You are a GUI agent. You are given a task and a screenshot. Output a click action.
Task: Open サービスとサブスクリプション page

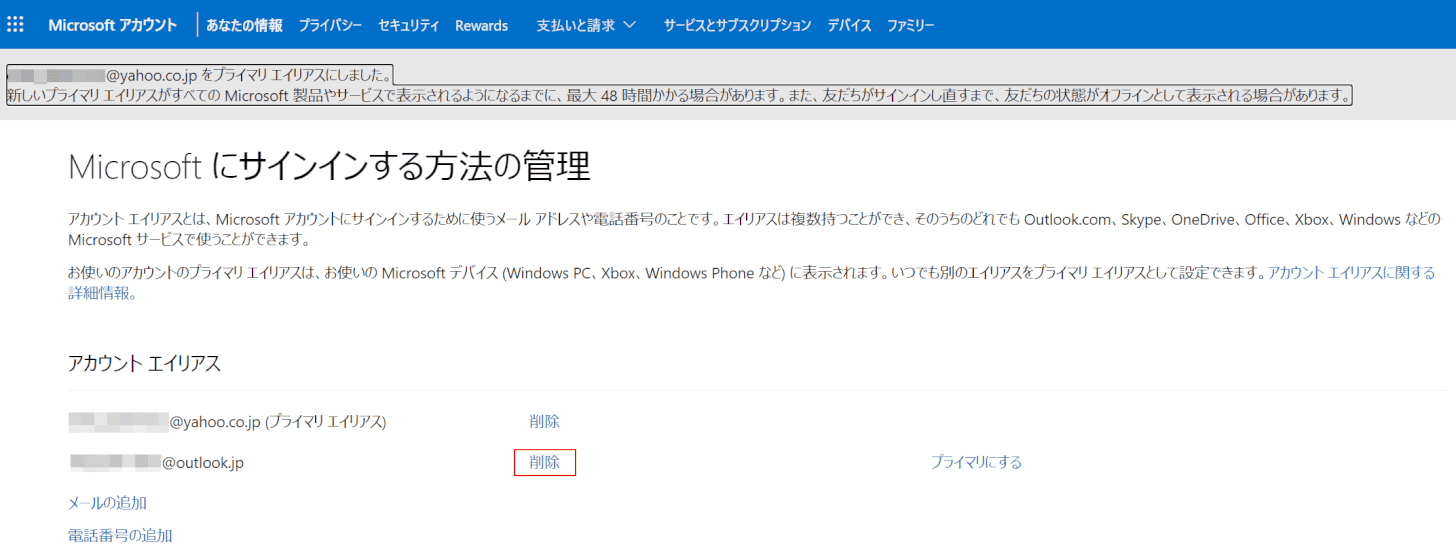[x=737, y=25]
